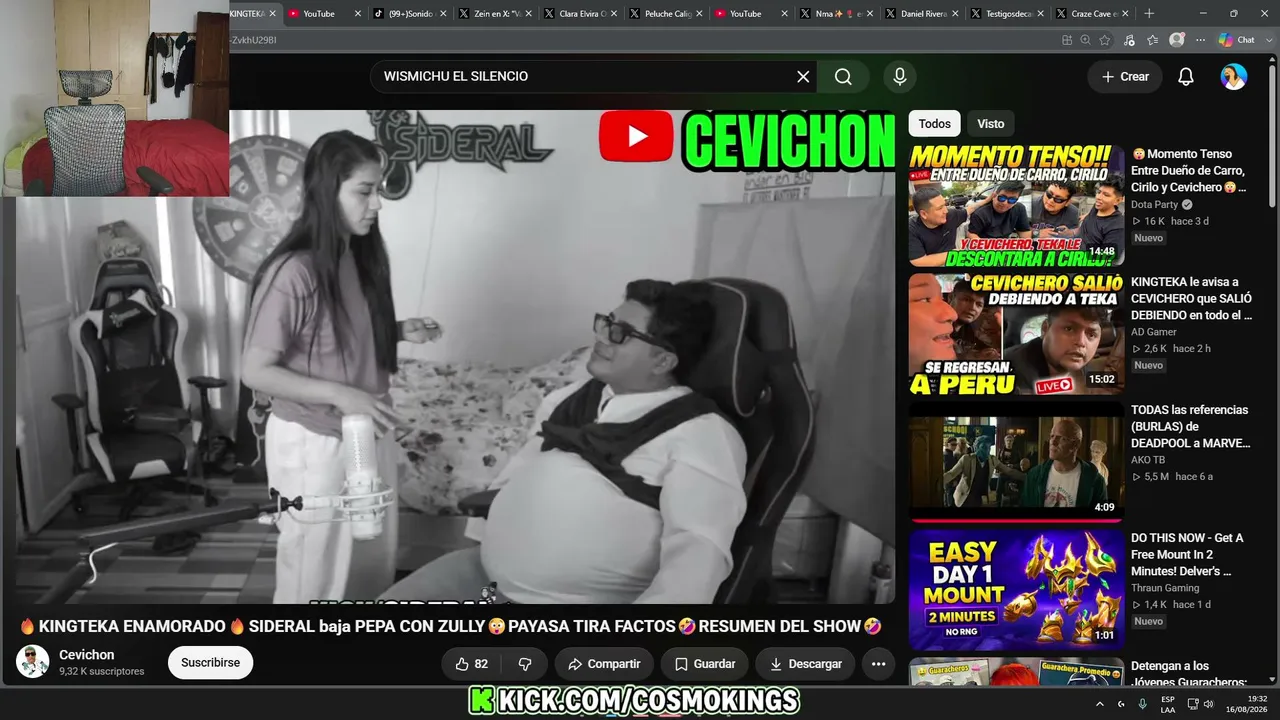
Task: Switch to the '(99+) Sonido' TikTok tab
Action: [408, 14]
